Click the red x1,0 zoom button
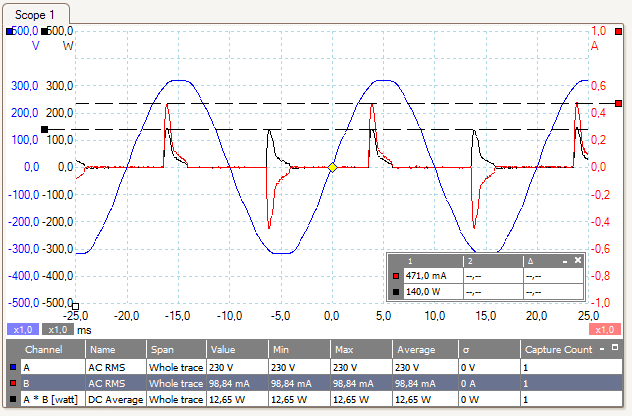The width and height of the screenshot is (632, 416). tap(604, 329)
